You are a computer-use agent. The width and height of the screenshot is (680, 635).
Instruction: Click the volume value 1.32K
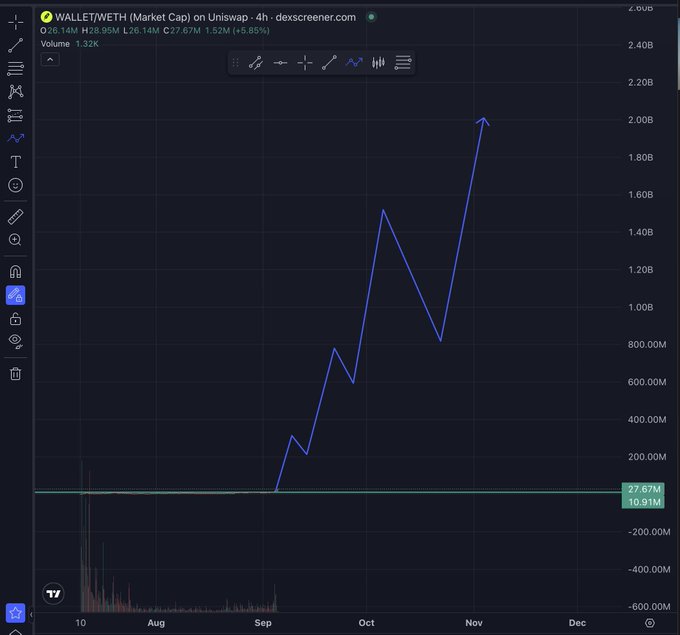coord(87,44)
